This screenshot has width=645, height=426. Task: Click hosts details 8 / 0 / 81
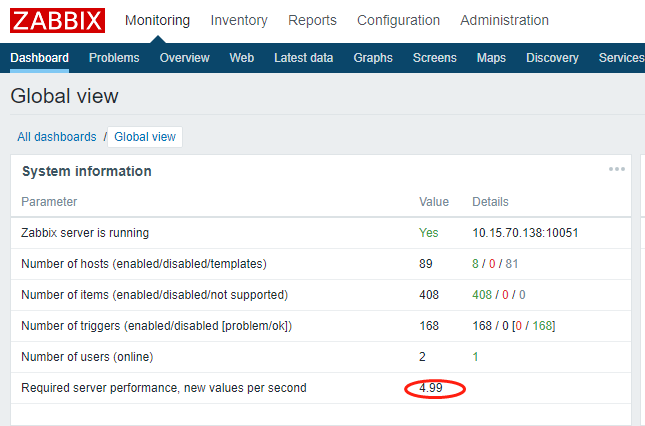pos(495,264)
